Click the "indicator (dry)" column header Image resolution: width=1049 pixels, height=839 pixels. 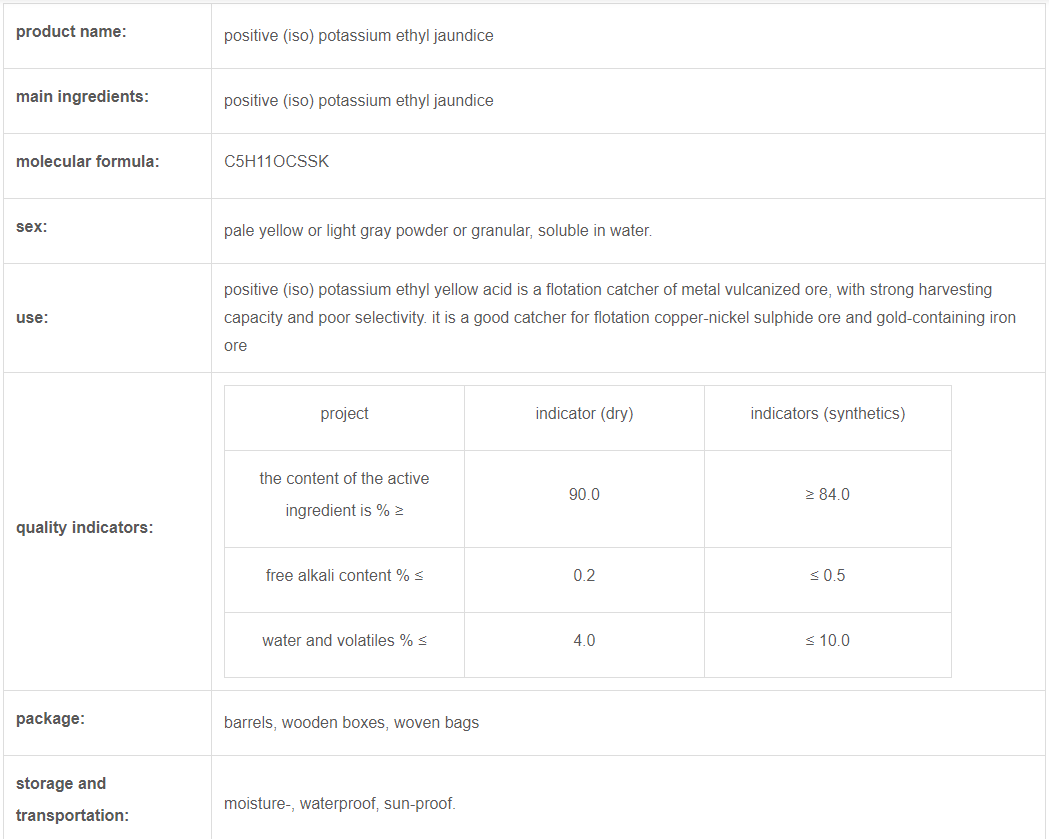(x=584, y=414)
